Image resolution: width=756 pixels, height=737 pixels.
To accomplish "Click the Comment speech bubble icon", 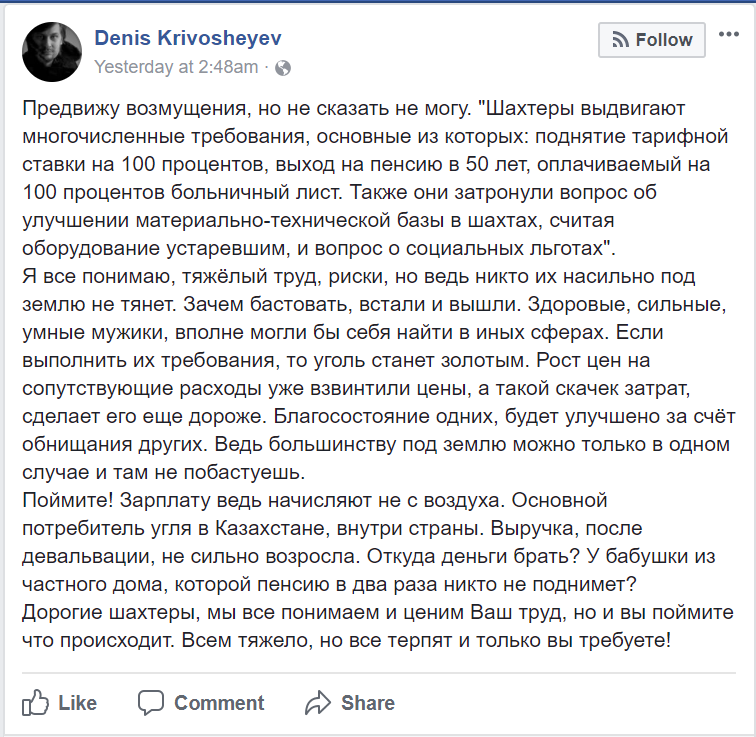I will (x=153, y=702).
